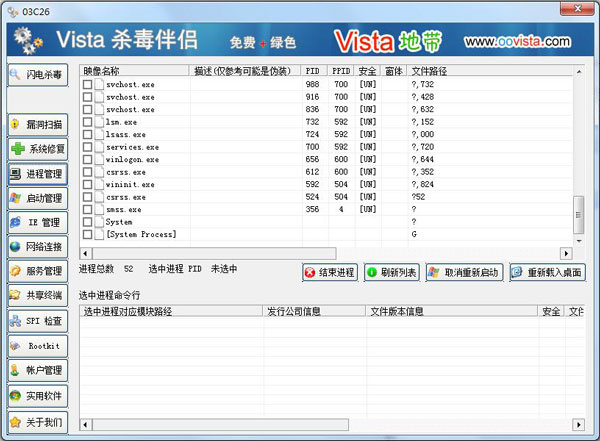Sort by 文件路径 column header

click(490, 71)
